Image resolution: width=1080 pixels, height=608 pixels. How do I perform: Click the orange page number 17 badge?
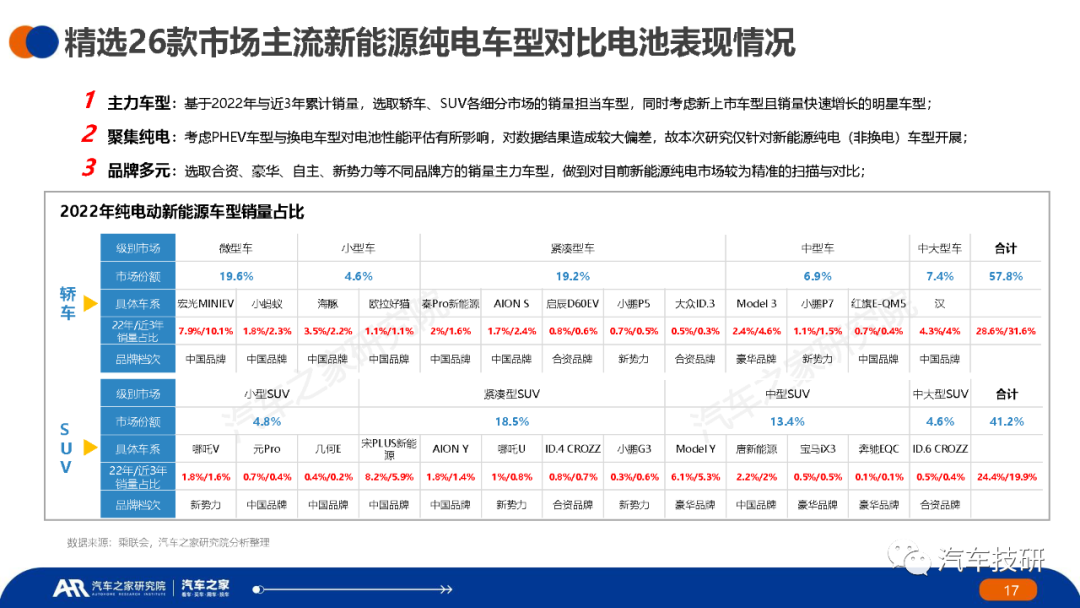point(1008,590)
